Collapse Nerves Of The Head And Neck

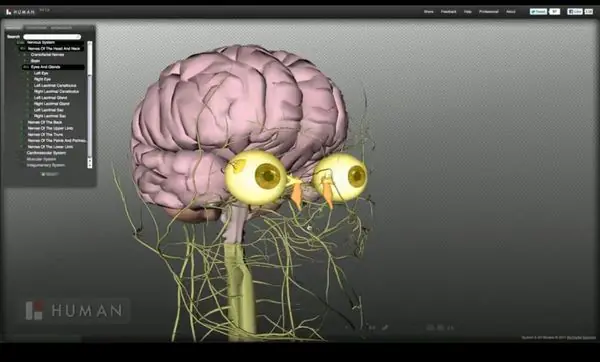23,49
